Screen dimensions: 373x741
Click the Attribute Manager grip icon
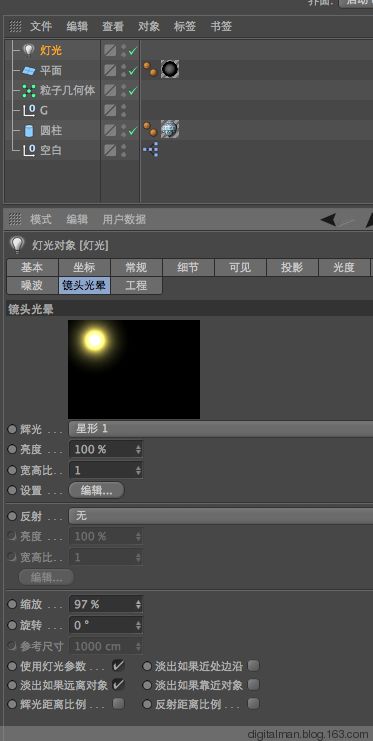point(16,219)
